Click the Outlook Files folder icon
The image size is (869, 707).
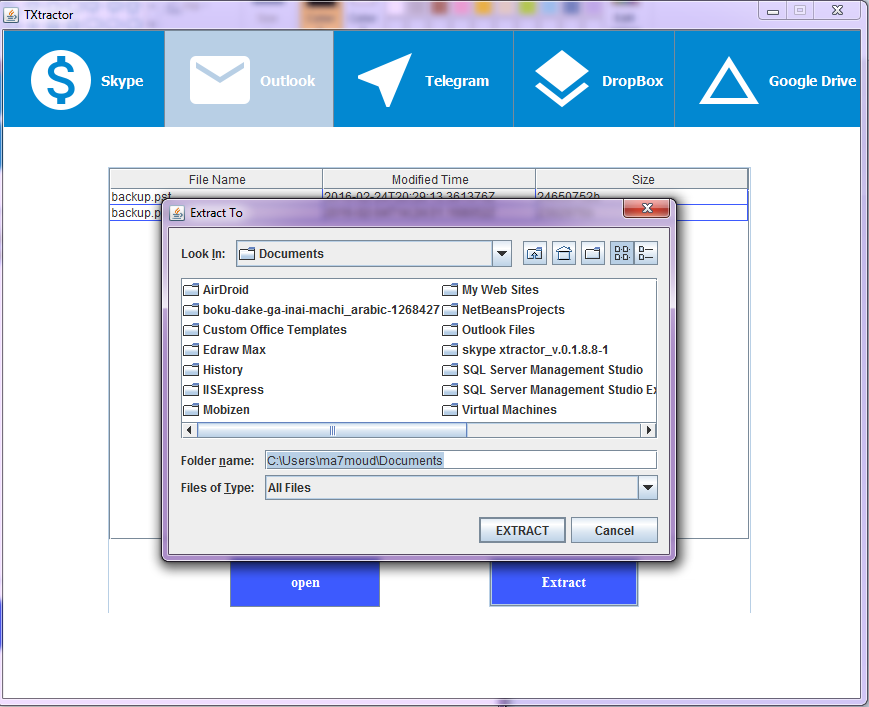pos(450,330)
